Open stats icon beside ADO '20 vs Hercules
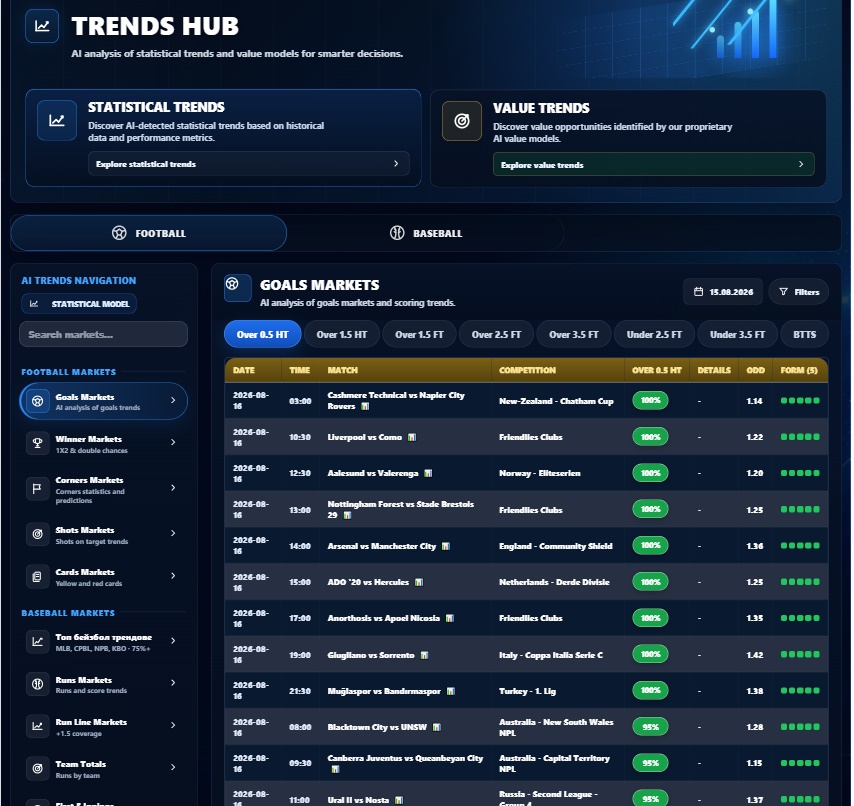Screen dimensions: 854x806 (x=419, y=582)
